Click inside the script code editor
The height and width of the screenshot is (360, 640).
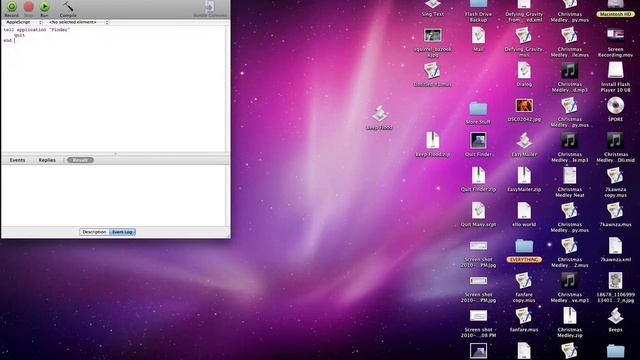pos(113,89)
